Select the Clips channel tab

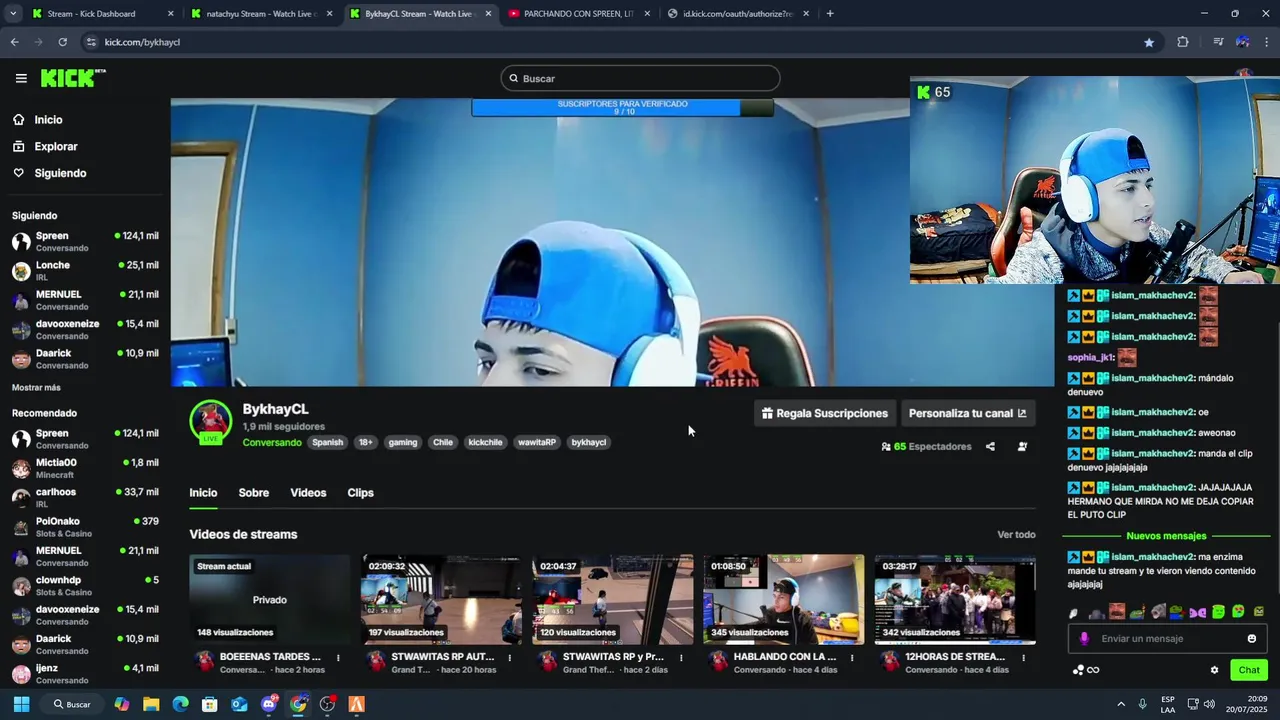[x=360, y=493]
